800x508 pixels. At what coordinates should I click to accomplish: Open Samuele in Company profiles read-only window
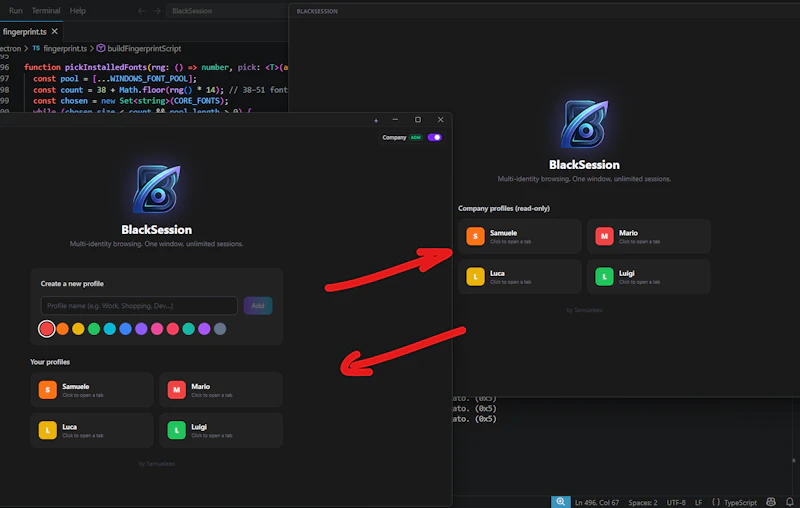click(519, 236)
